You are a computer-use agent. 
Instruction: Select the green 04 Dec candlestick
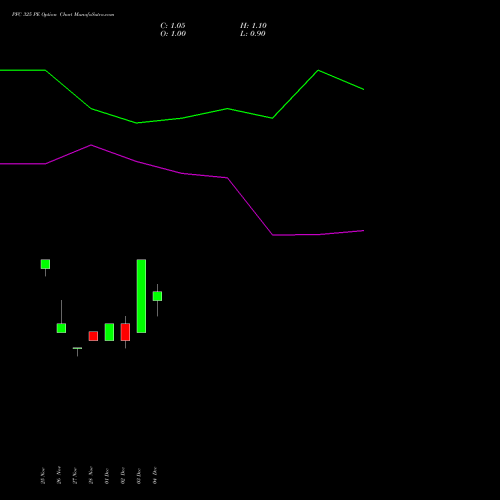tap(157, 296)
